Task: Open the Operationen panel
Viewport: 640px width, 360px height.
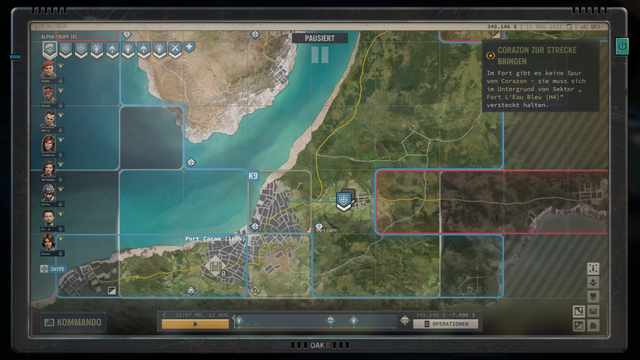Action: 445,324
